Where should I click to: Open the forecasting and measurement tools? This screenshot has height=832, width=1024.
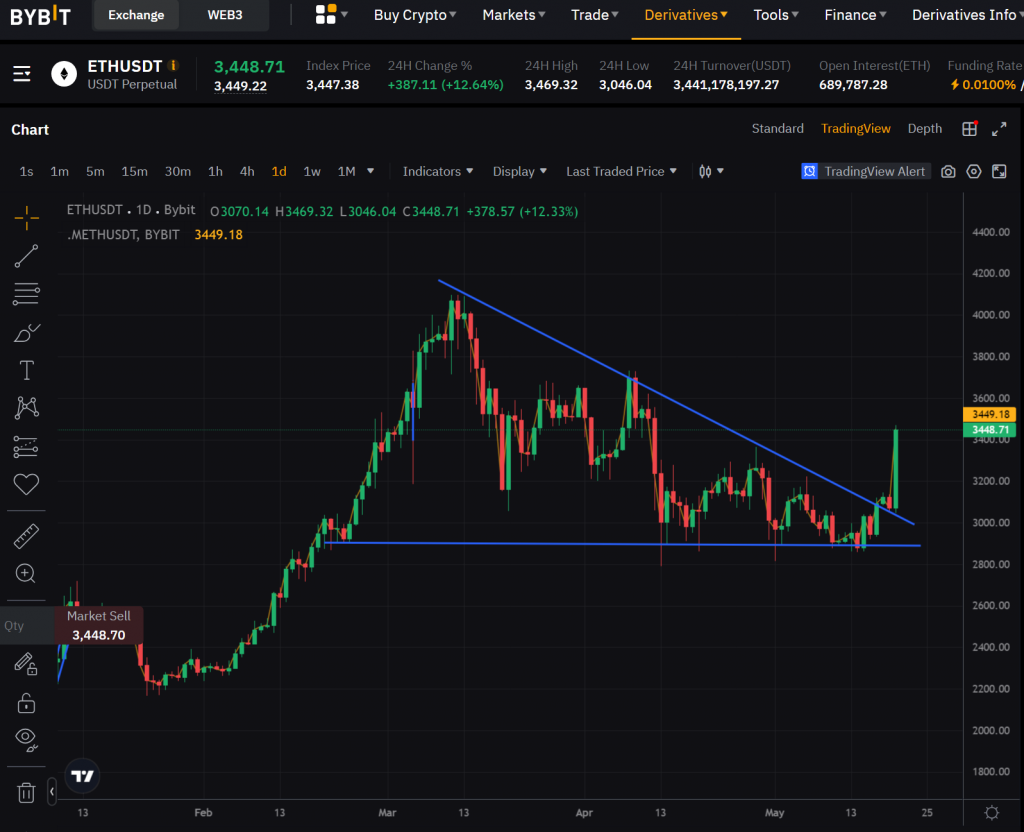[26, 447]
